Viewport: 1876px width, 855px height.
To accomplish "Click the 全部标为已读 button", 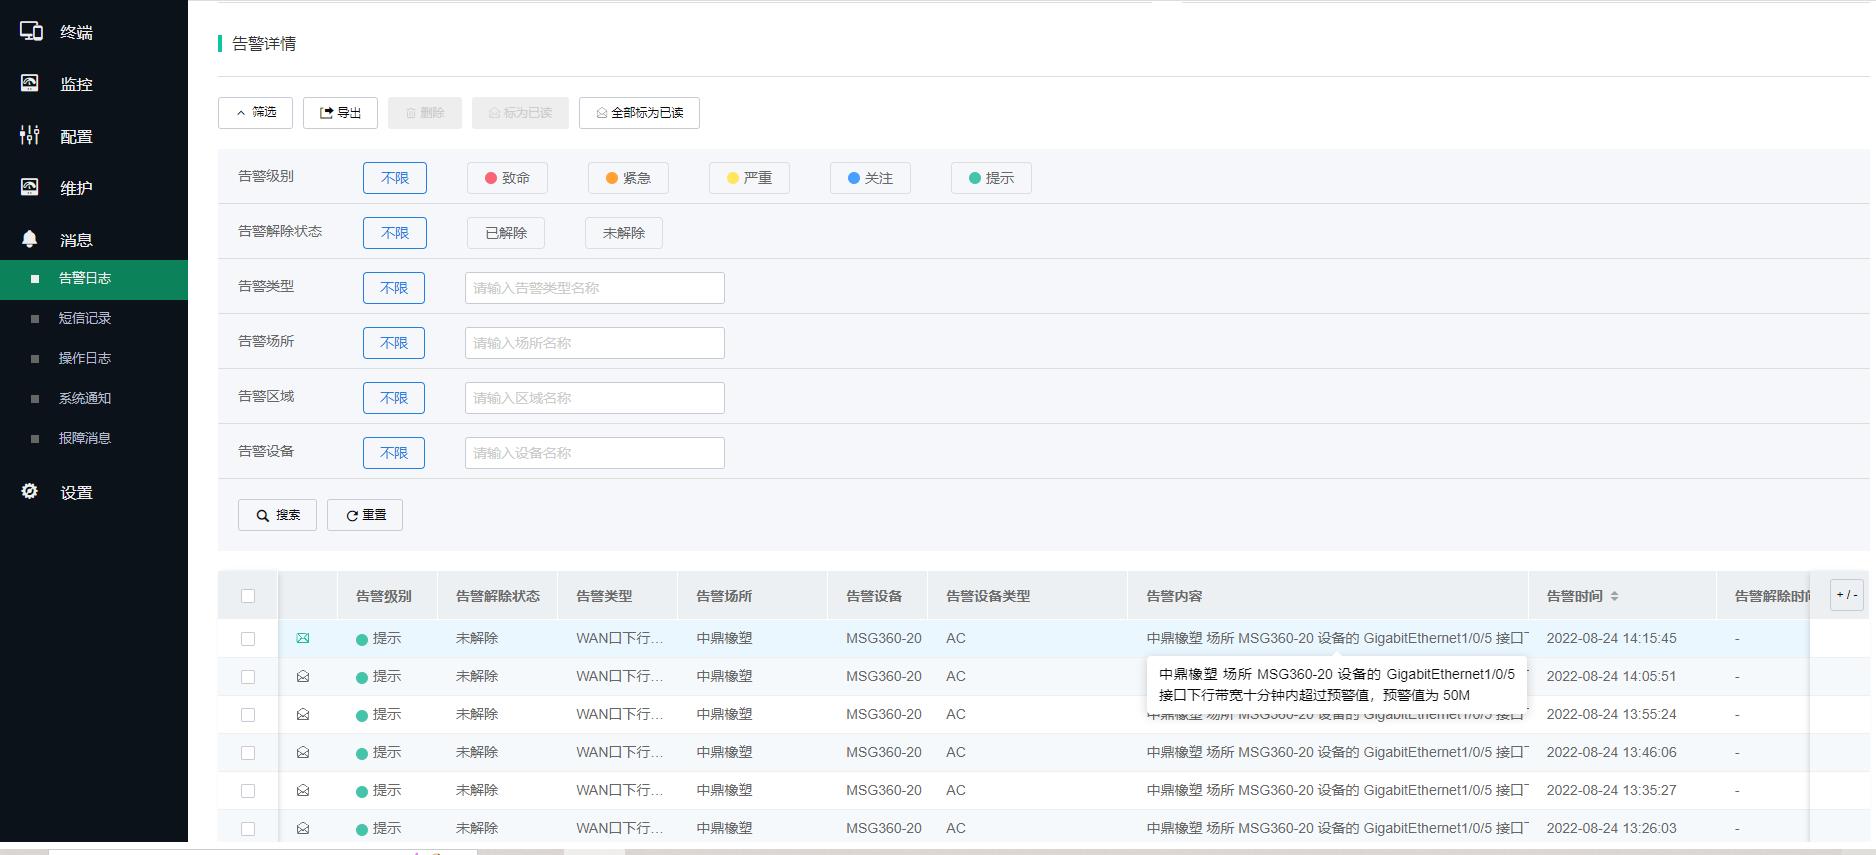I will click(639, 113).
